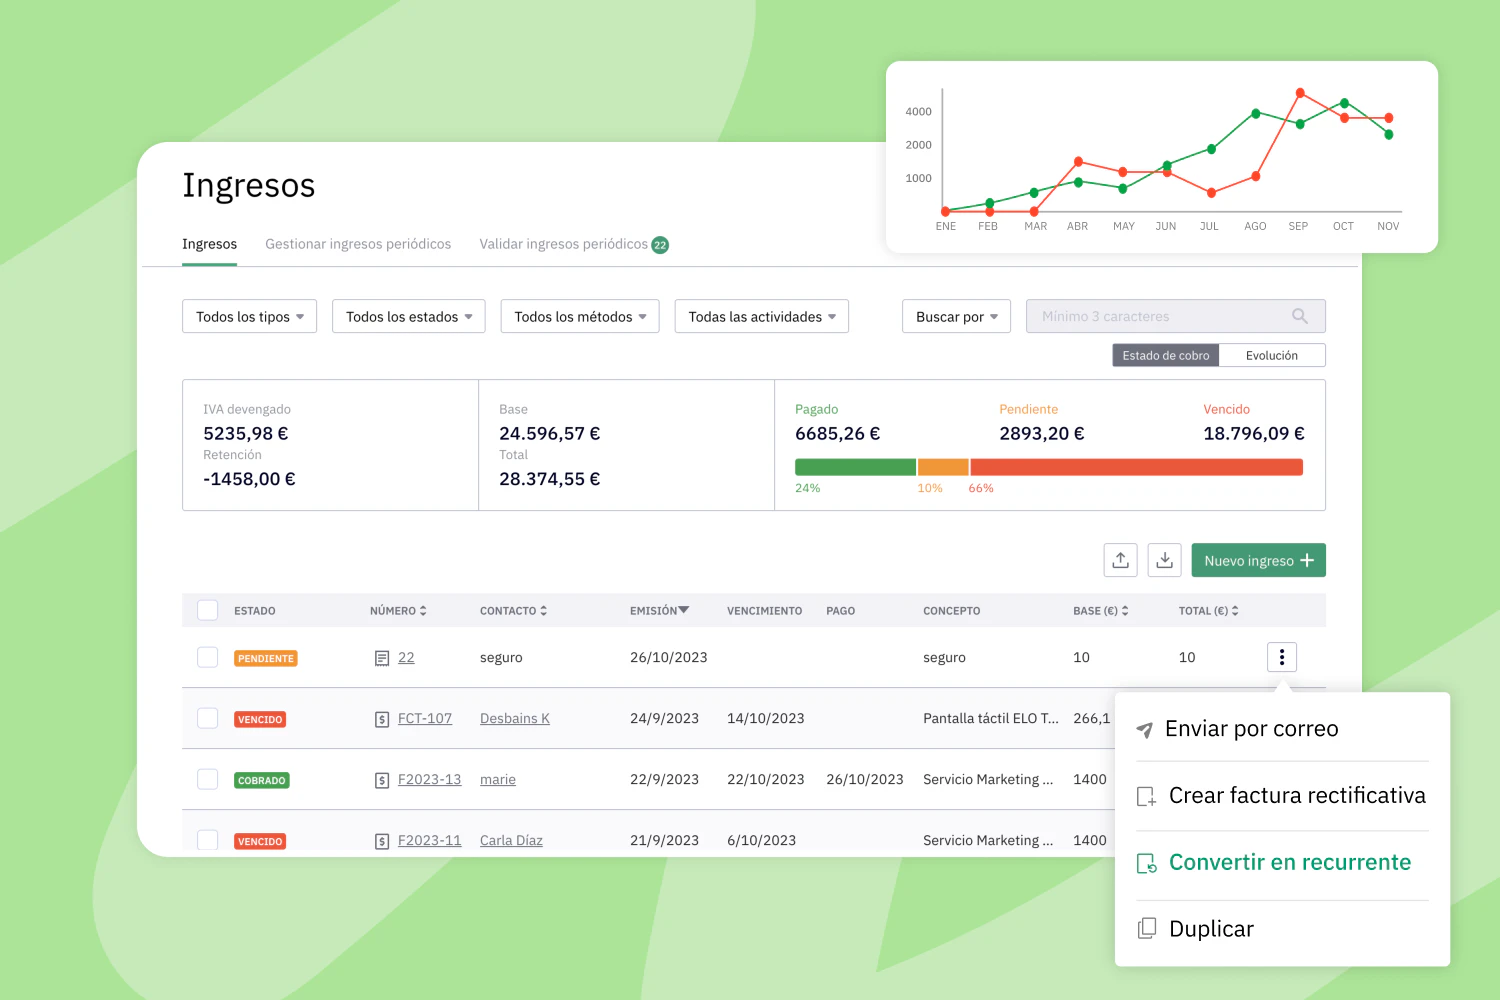Open the Todos los tipos dropdown
Screen dimensions: 1500x1000
pos(249,316)
